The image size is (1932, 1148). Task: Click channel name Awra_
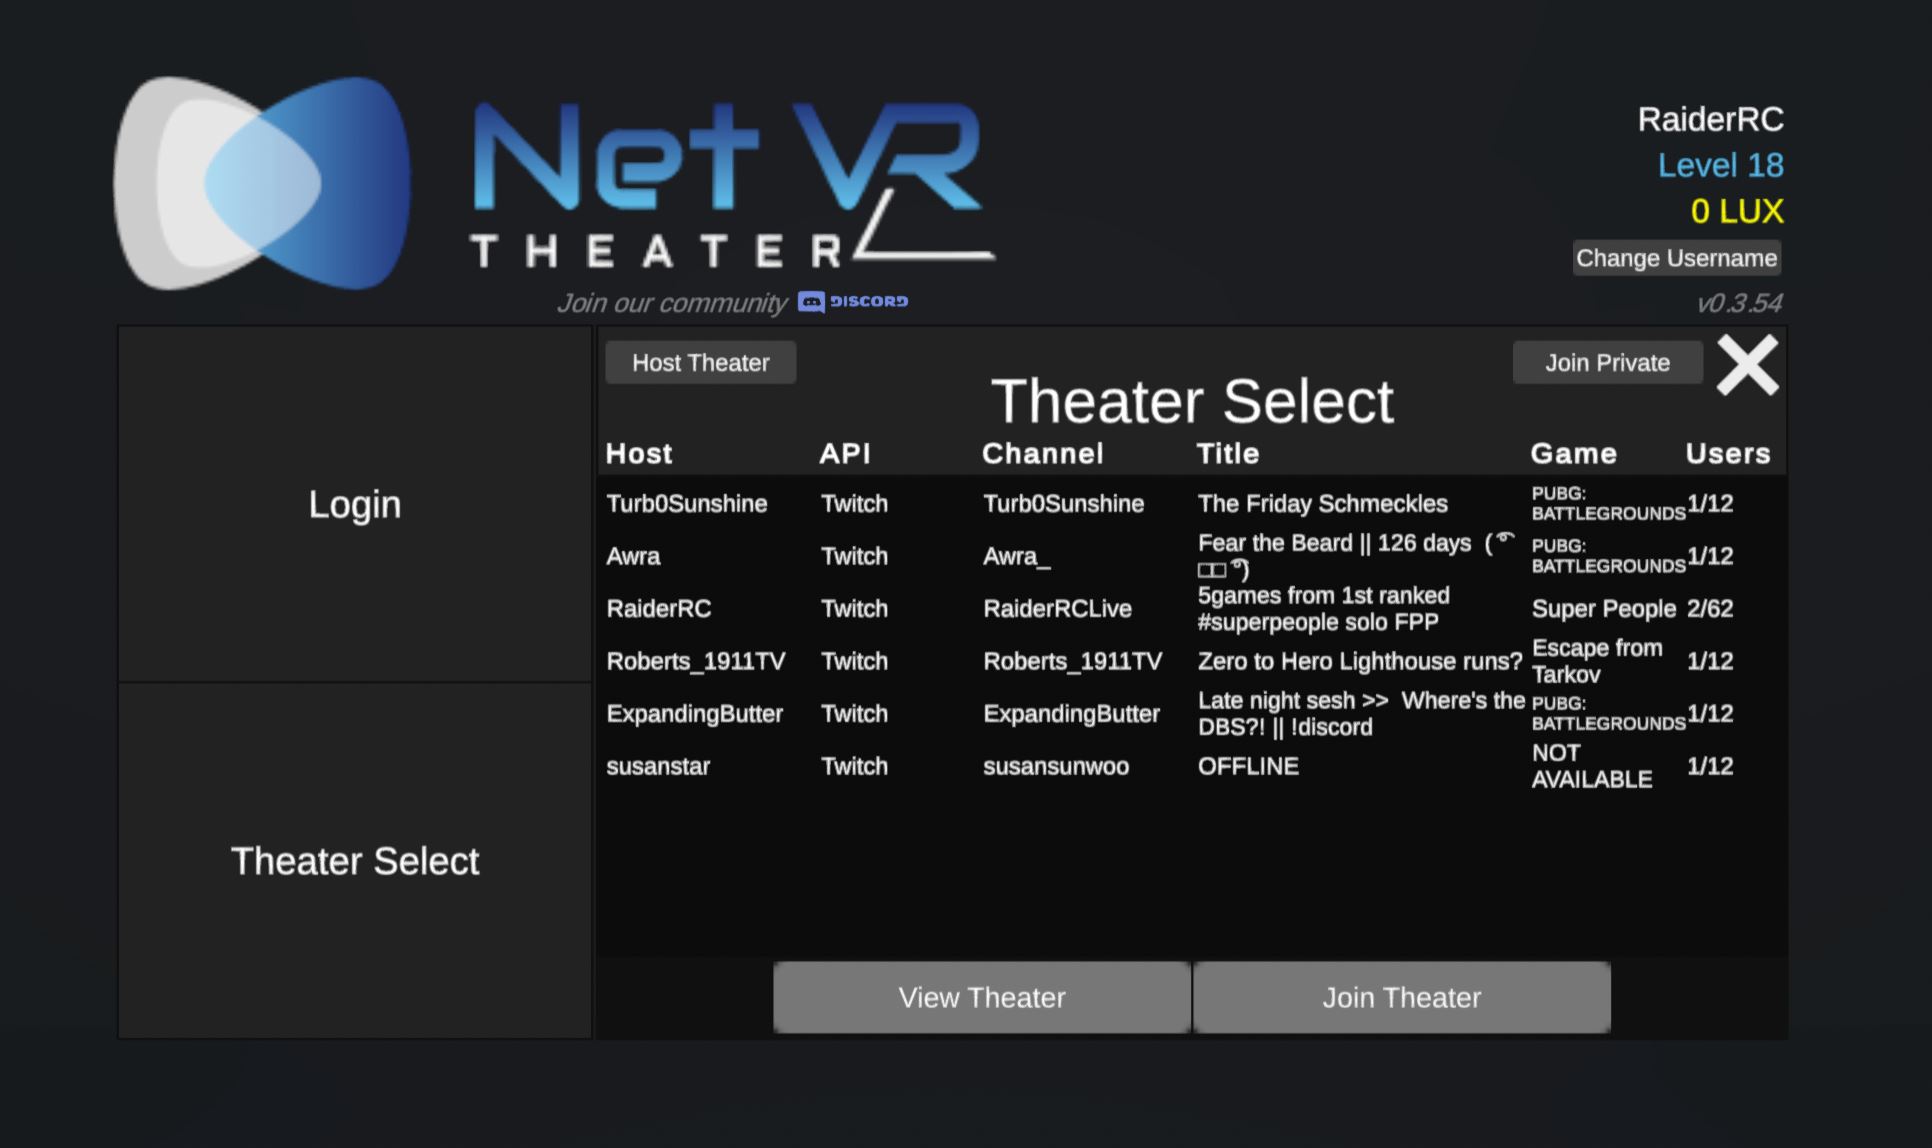[x=1016, y=556]
